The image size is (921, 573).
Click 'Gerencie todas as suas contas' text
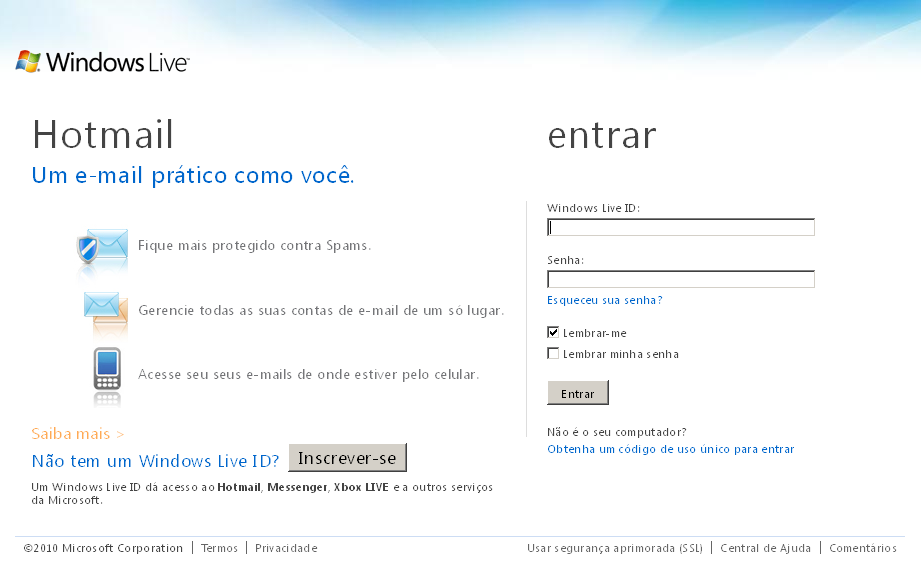pyautogui.click(x=321, y=310)
